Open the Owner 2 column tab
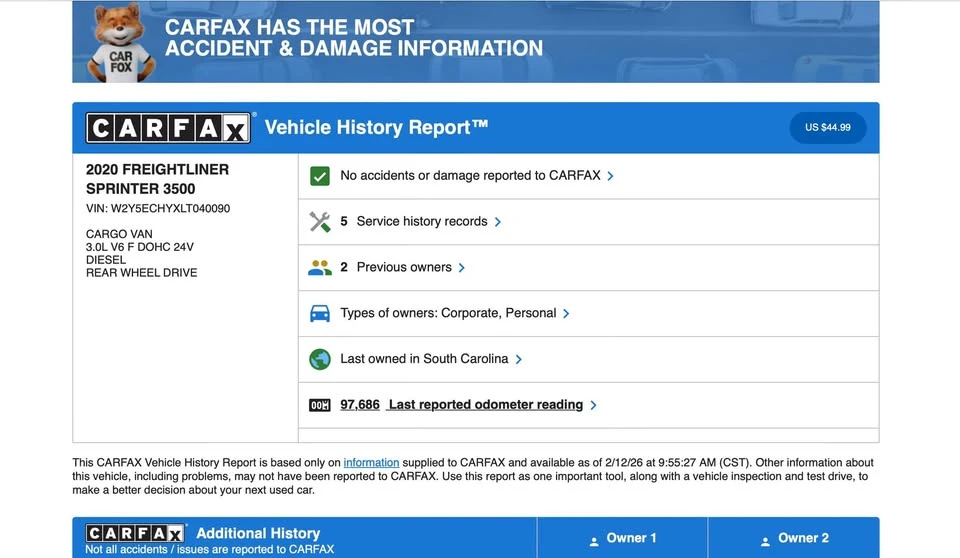The image size is (960, 558). [794, 538]
